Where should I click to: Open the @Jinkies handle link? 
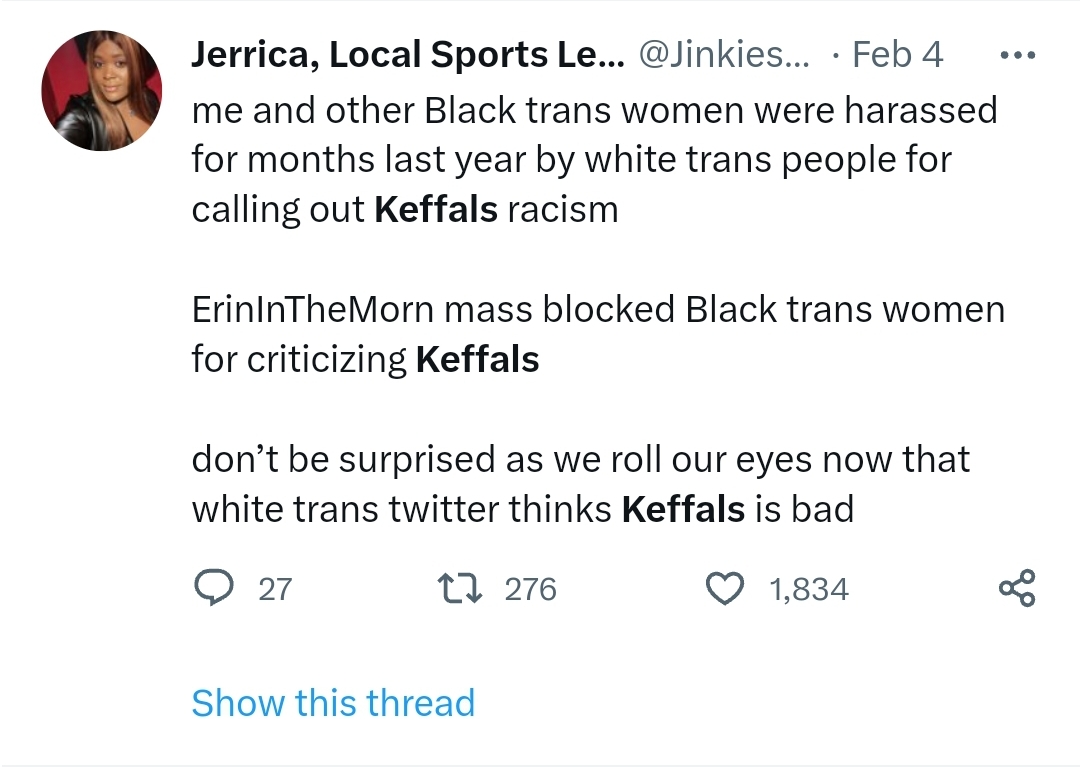coord(725,54)
